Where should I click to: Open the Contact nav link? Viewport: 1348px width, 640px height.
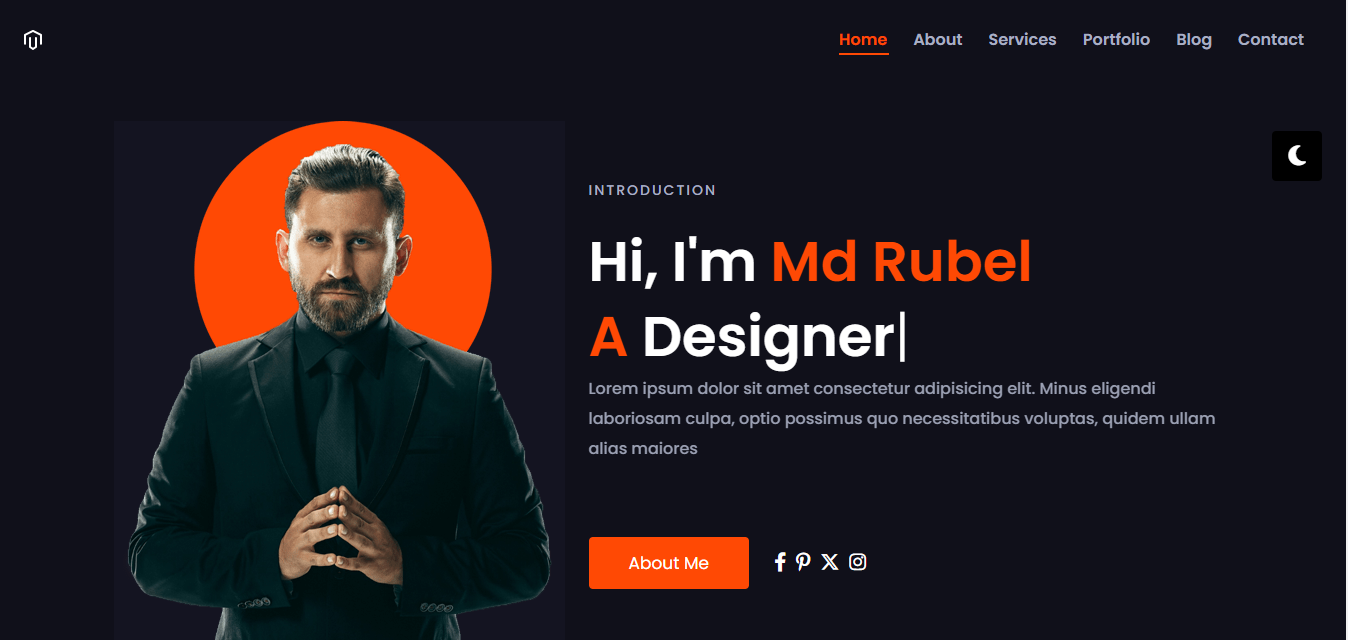click(1270, 40)
